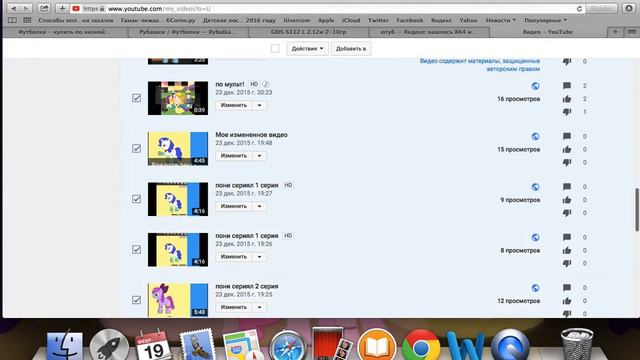Expand arrow beside Изменить for 'по мульт!'
640x360 pixels.
point(260,105)
